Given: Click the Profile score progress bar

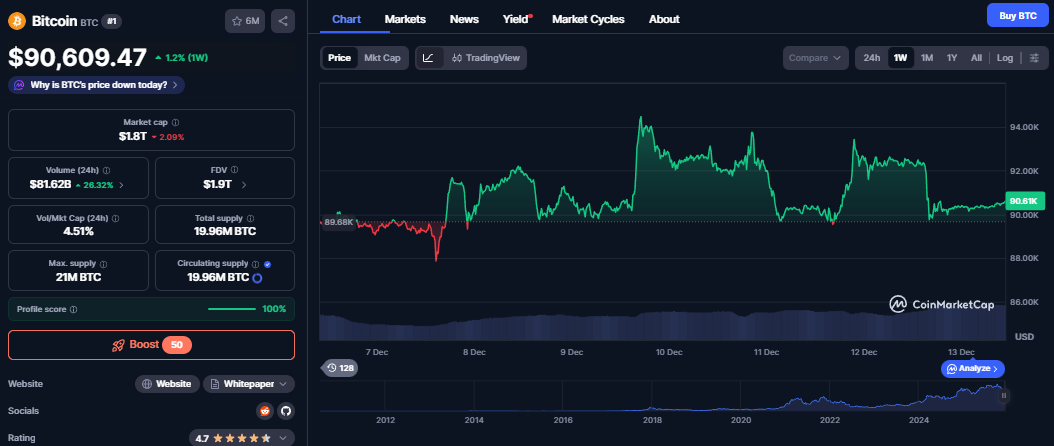Looking at the screenshot, I should 232,309.
